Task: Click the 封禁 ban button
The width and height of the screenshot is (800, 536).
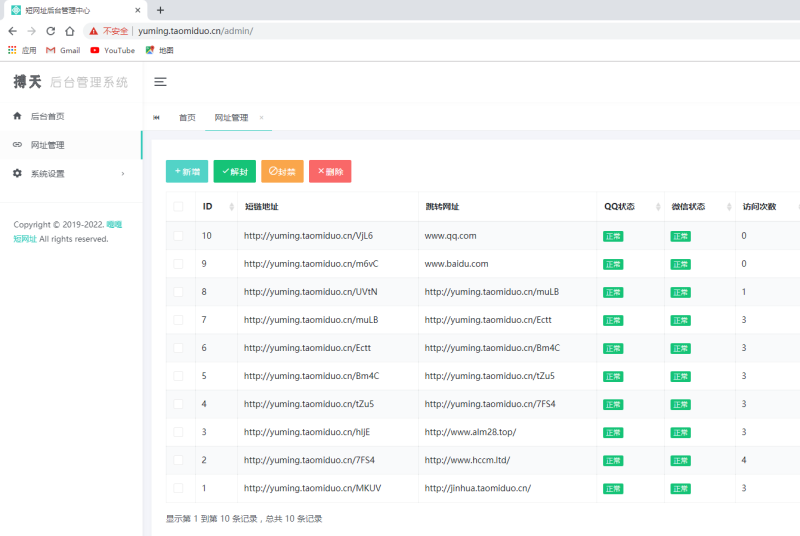Action: (x=282, y=171)
